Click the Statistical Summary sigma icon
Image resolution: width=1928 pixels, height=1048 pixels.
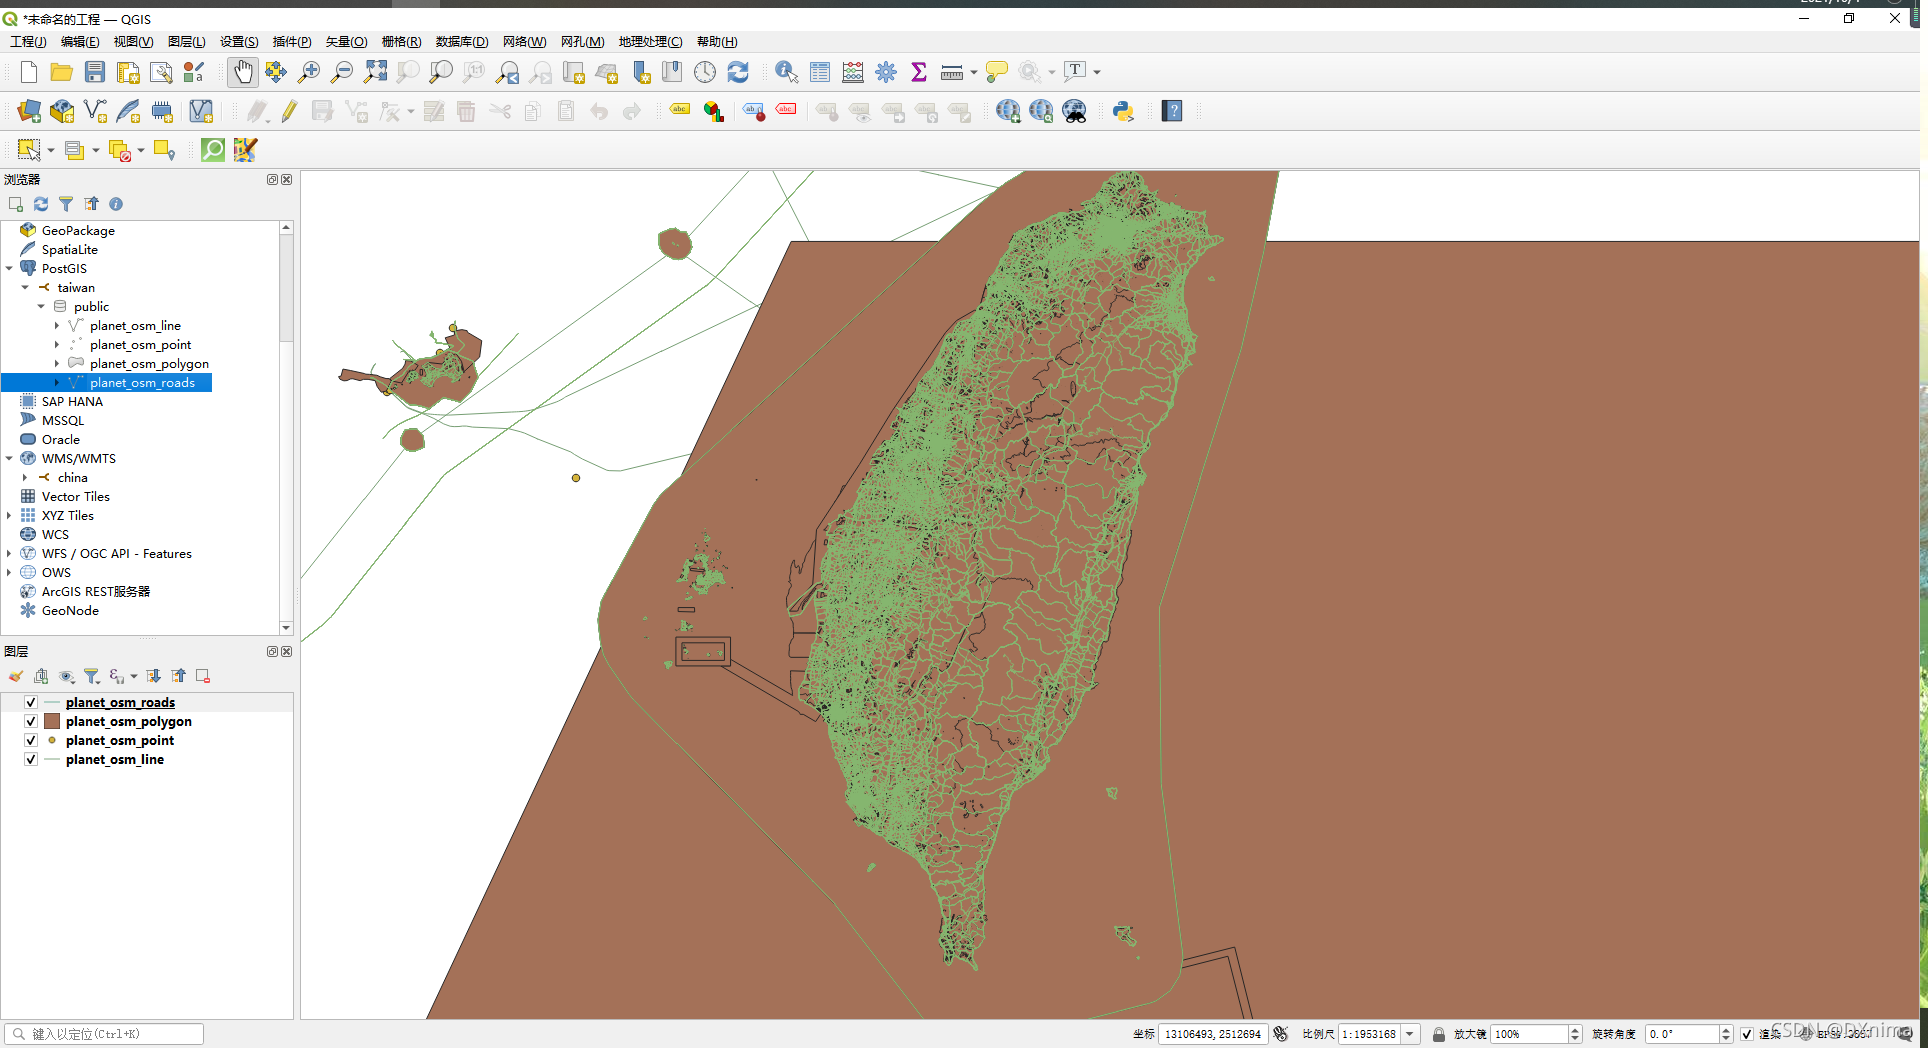[x=919, y=72]
